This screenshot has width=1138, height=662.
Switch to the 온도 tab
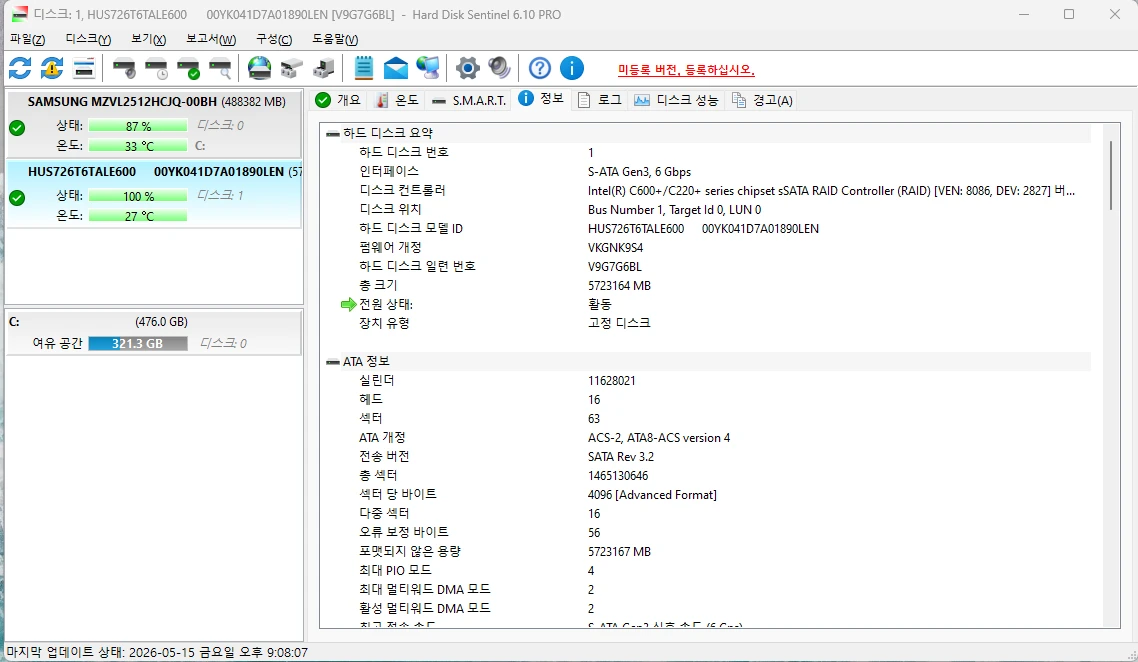(397, 100)
